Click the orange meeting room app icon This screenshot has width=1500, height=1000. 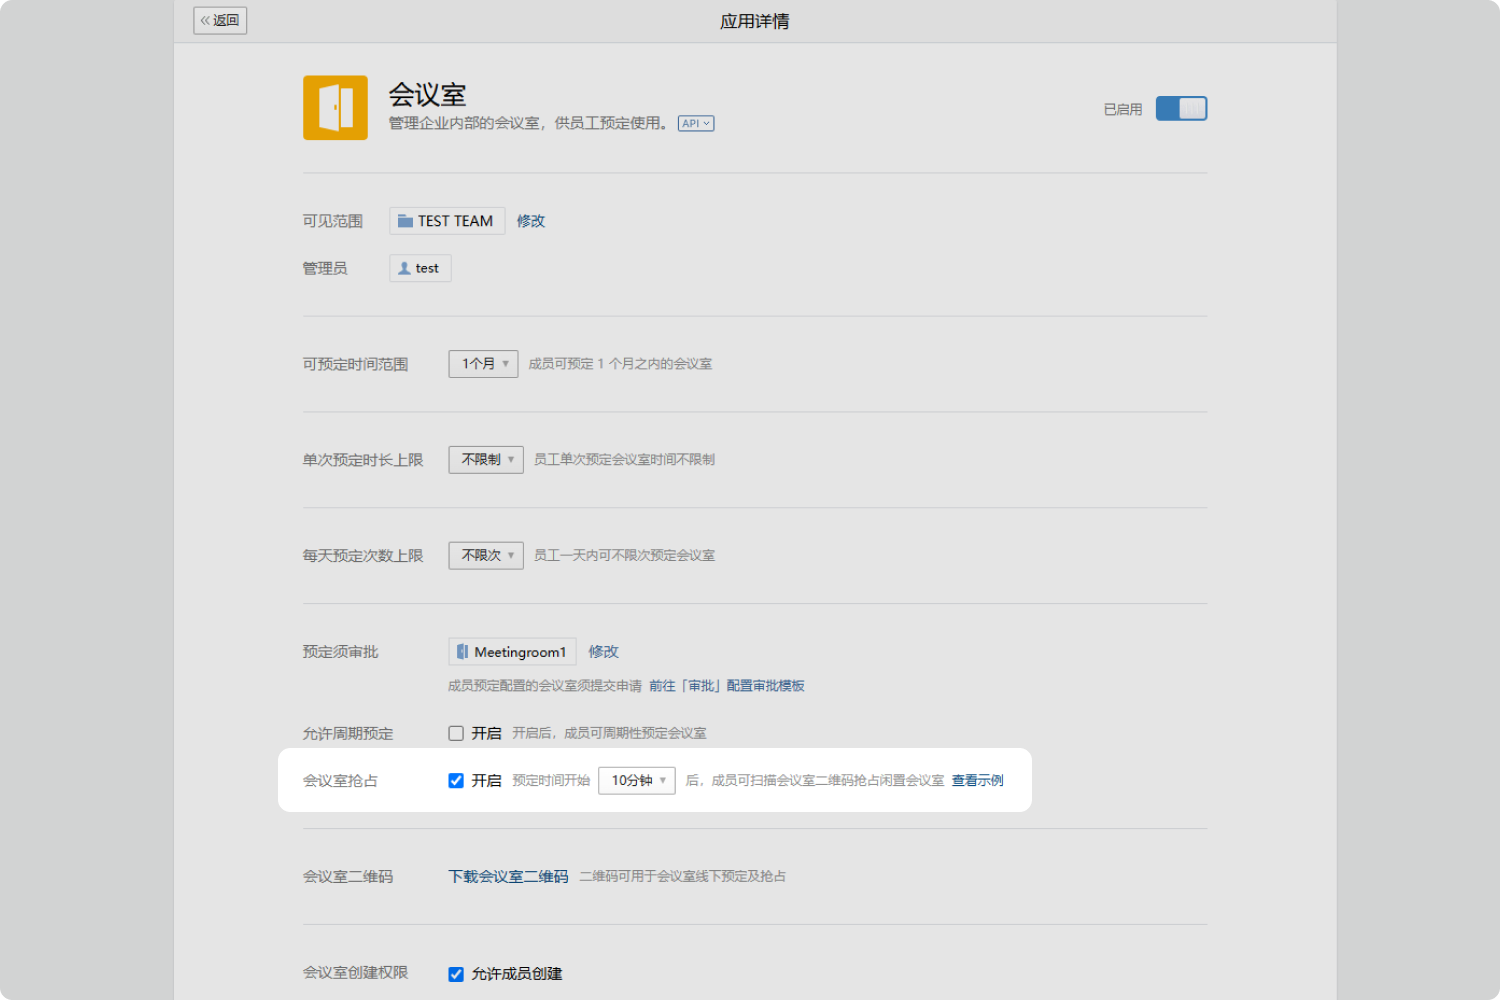pos(335,108)
